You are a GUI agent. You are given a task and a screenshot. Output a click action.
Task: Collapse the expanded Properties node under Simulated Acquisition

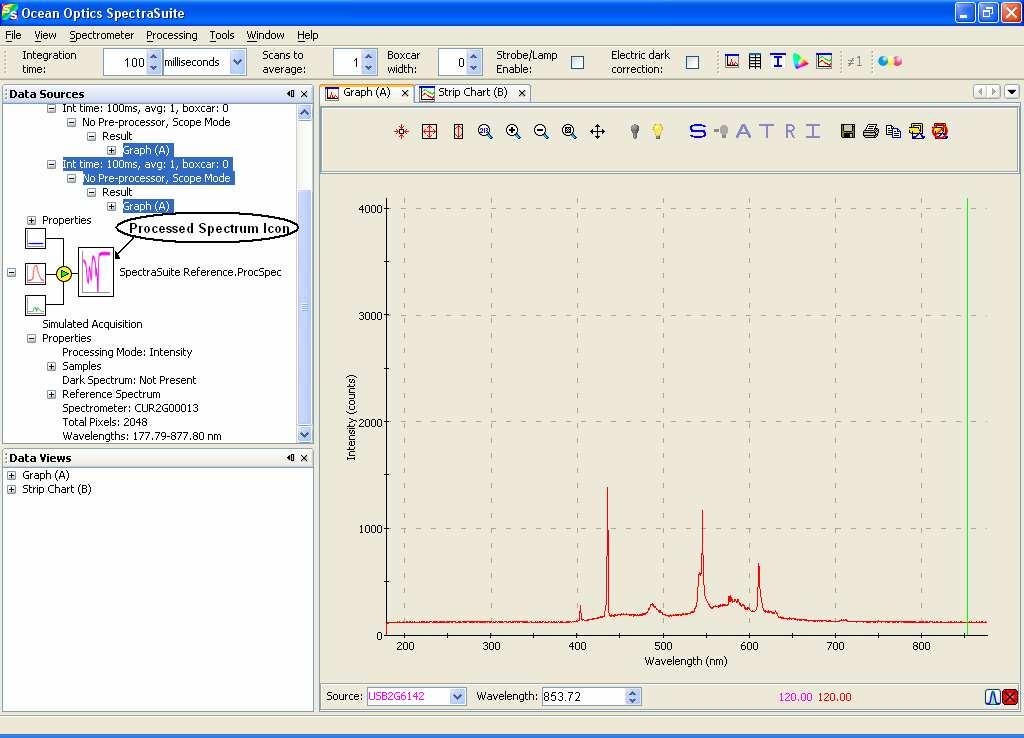[x=31, y=338]
